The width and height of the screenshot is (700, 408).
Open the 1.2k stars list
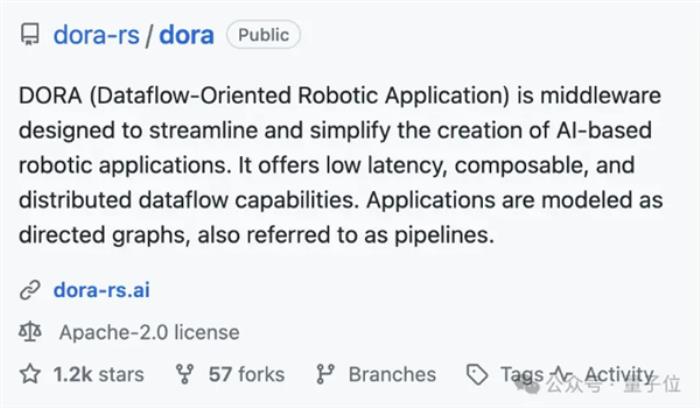point(99,374)
